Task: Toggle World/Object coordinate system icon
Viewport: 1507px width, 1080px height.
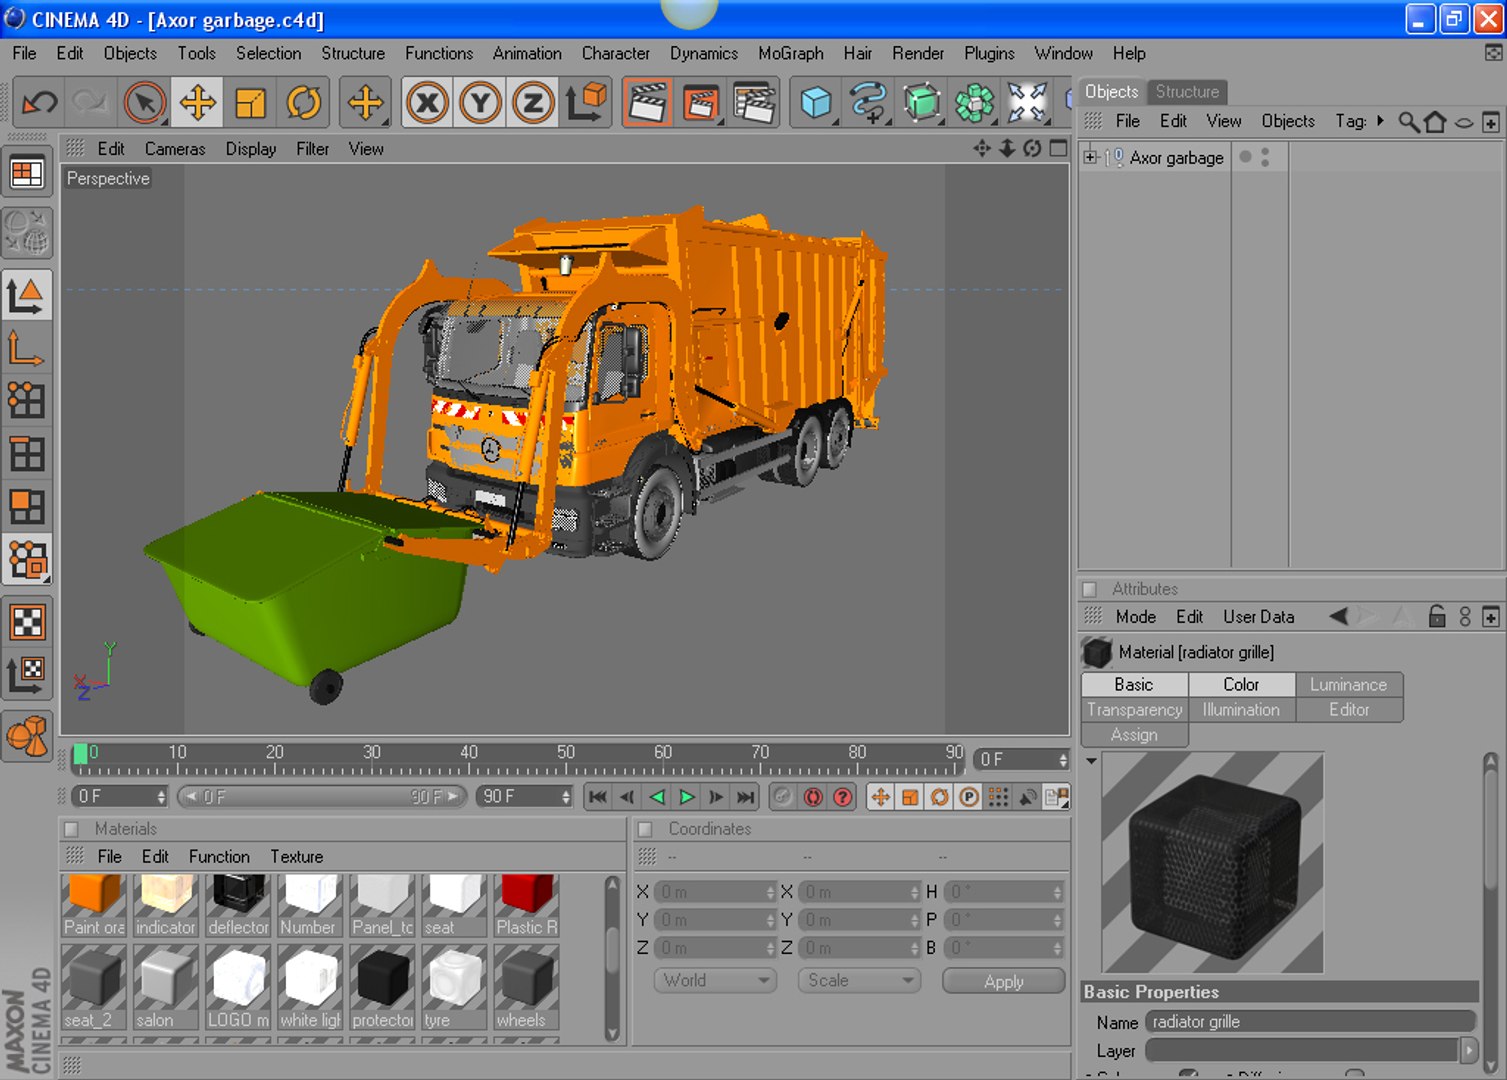Action: coord(587,102)
